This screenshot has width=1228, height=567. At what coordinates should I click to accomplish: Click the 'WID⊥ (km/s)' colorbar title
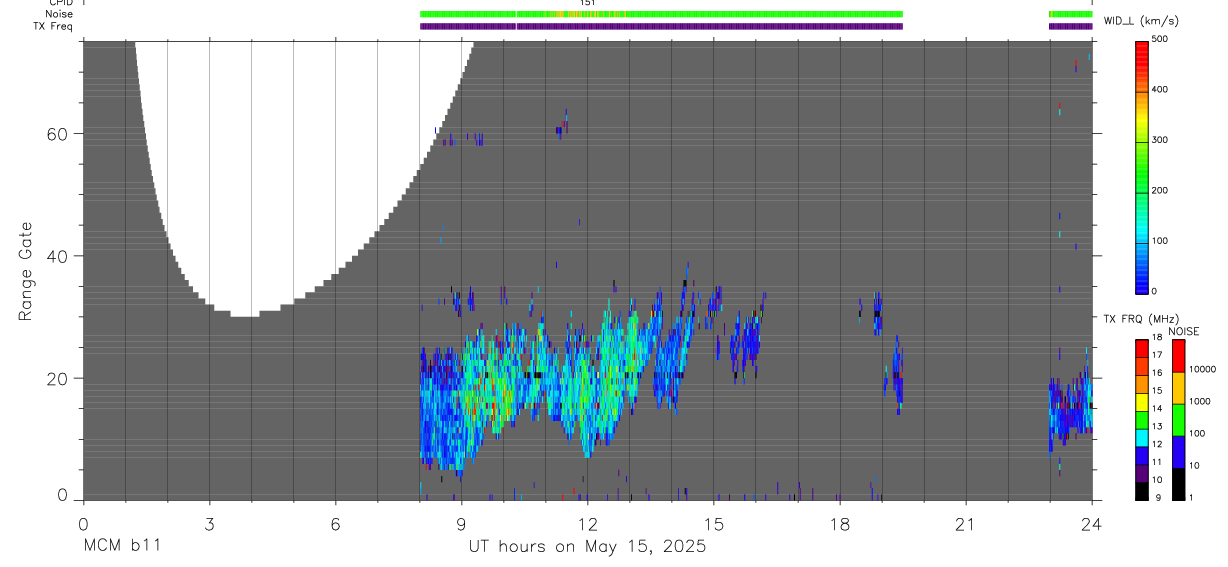(x=1143, y=20)
